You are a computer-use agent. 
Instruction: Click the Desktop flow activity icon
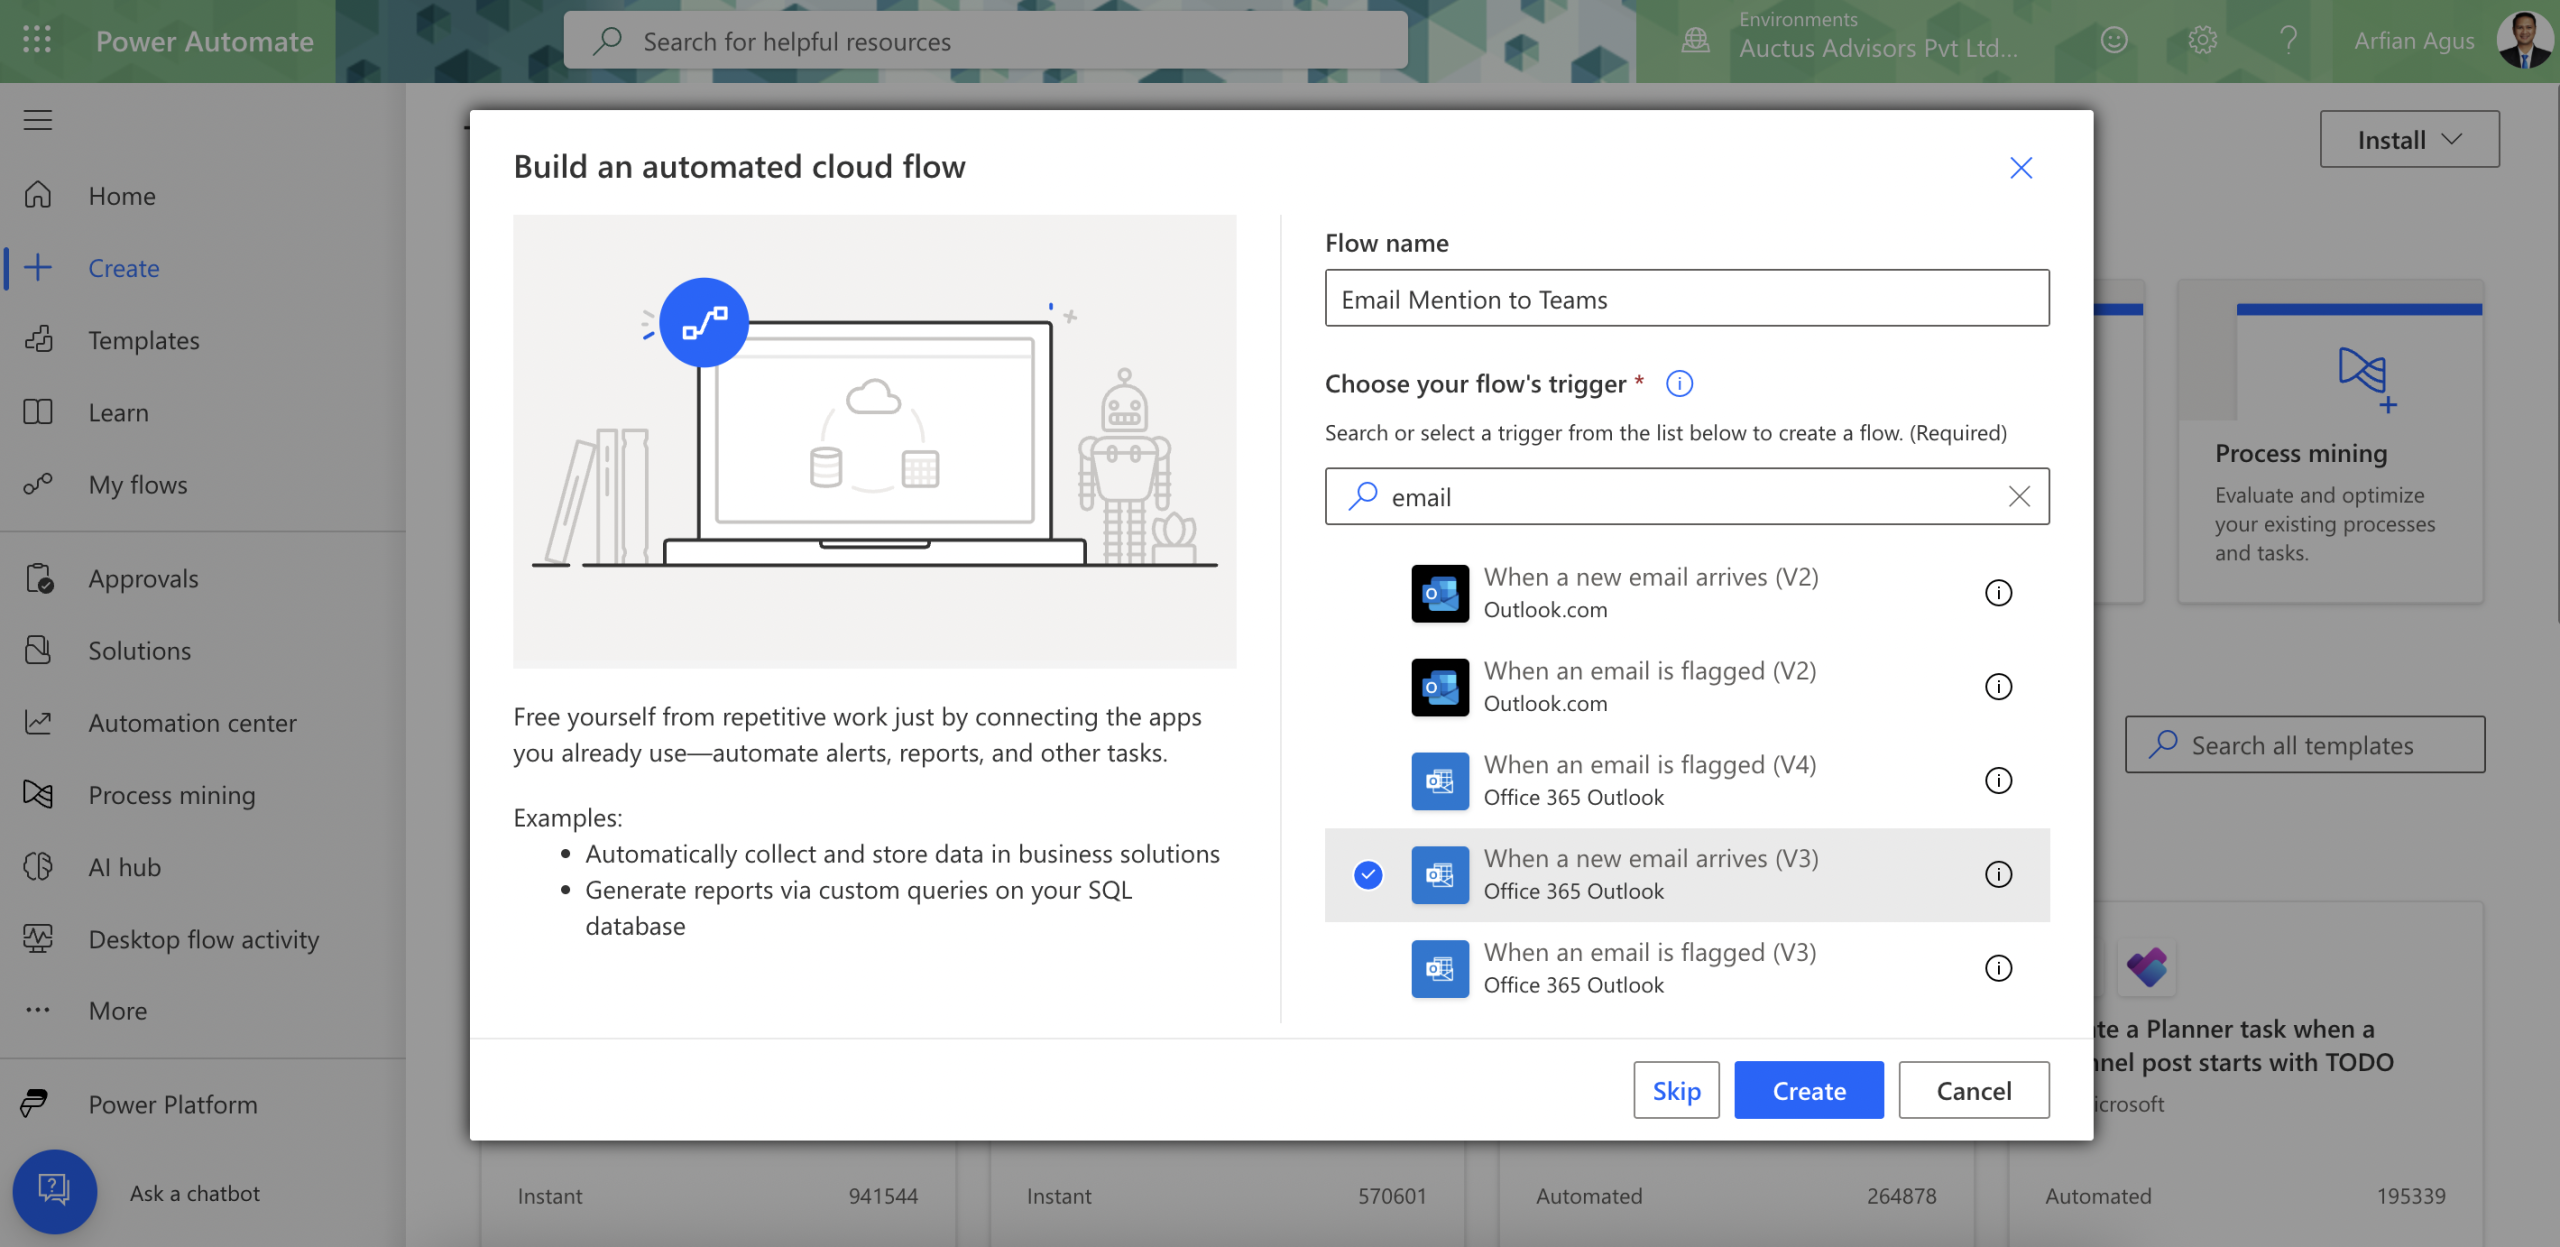(x=38, y=938)
